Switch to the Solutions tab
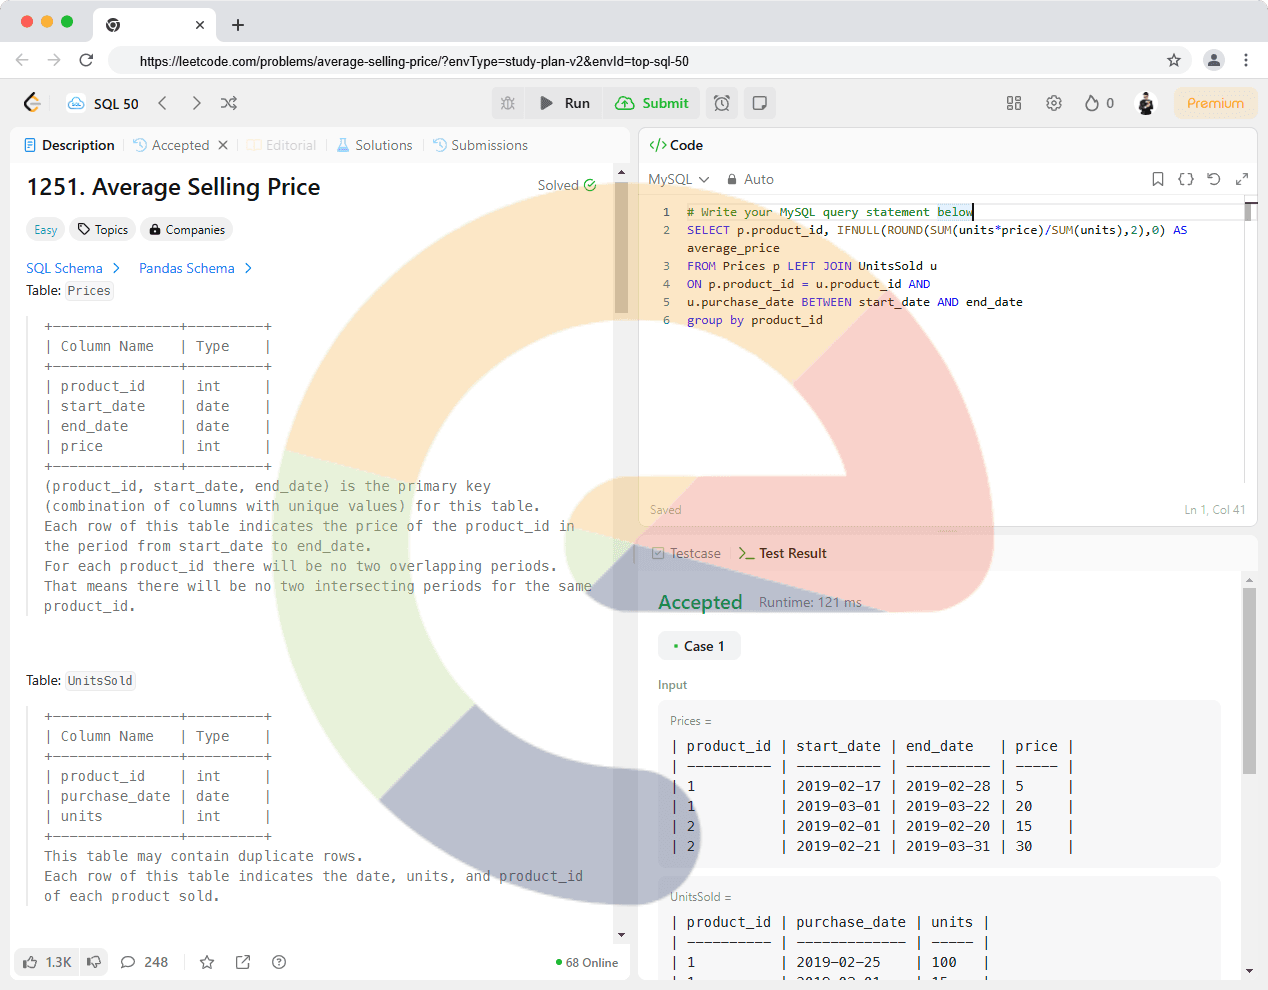Viewport: 1268px width, 990px height. pyautogui.click(x=374, y=145)
